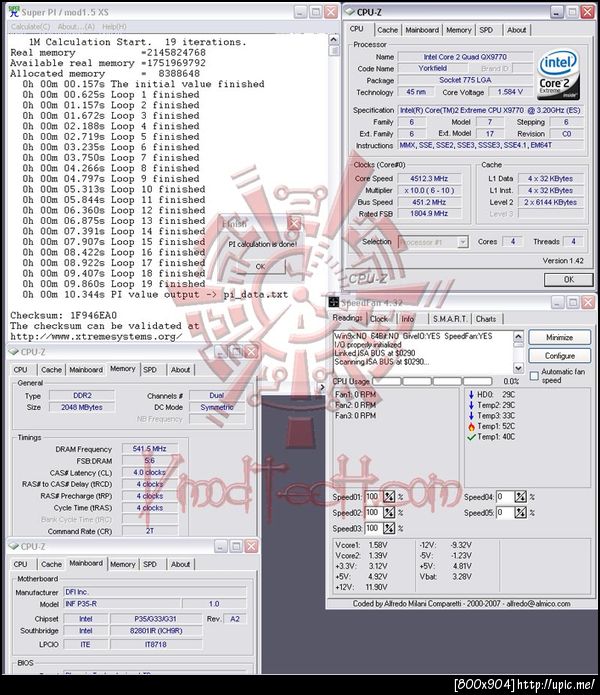Switch to Memory tab in CPU-Z Mainboard window
The image size is (600, 695).
coord(123,564)
